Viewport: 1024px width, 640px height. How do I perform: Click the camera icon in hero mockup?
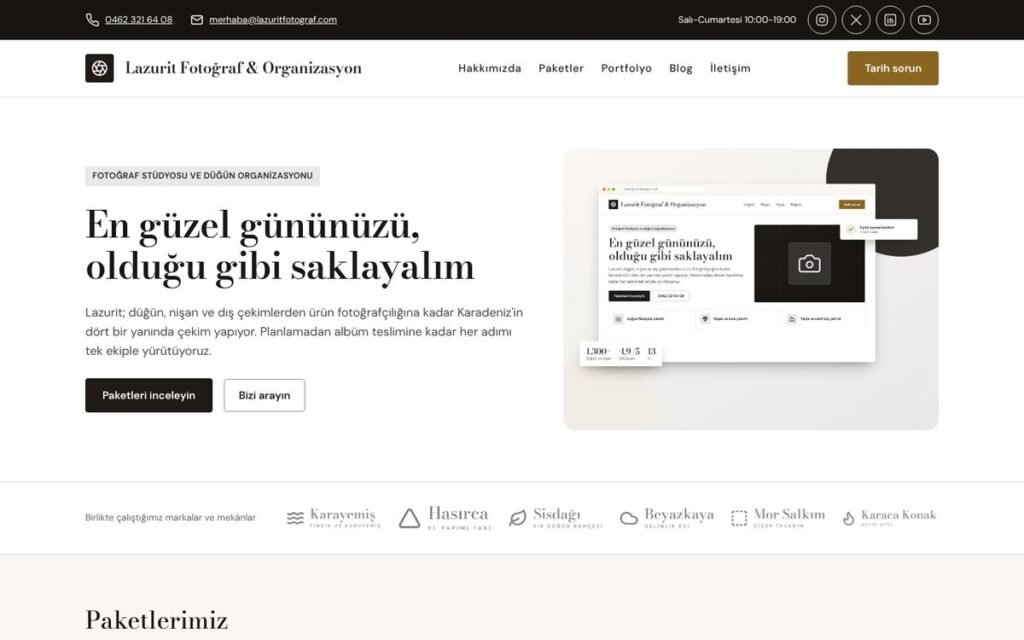click(x=809, y=264)
